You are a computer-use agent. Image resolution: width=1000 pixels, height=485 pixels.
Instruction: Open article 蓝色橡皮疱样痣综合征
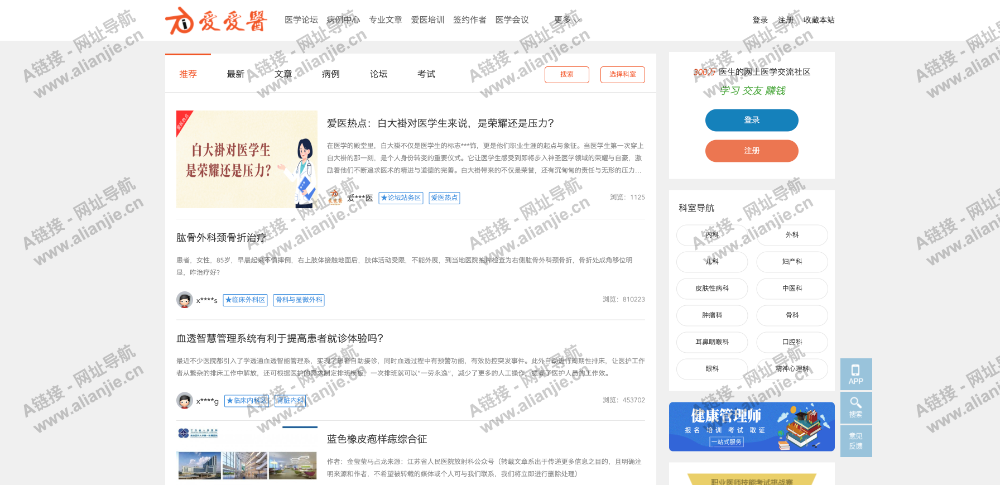click(377, 439)
